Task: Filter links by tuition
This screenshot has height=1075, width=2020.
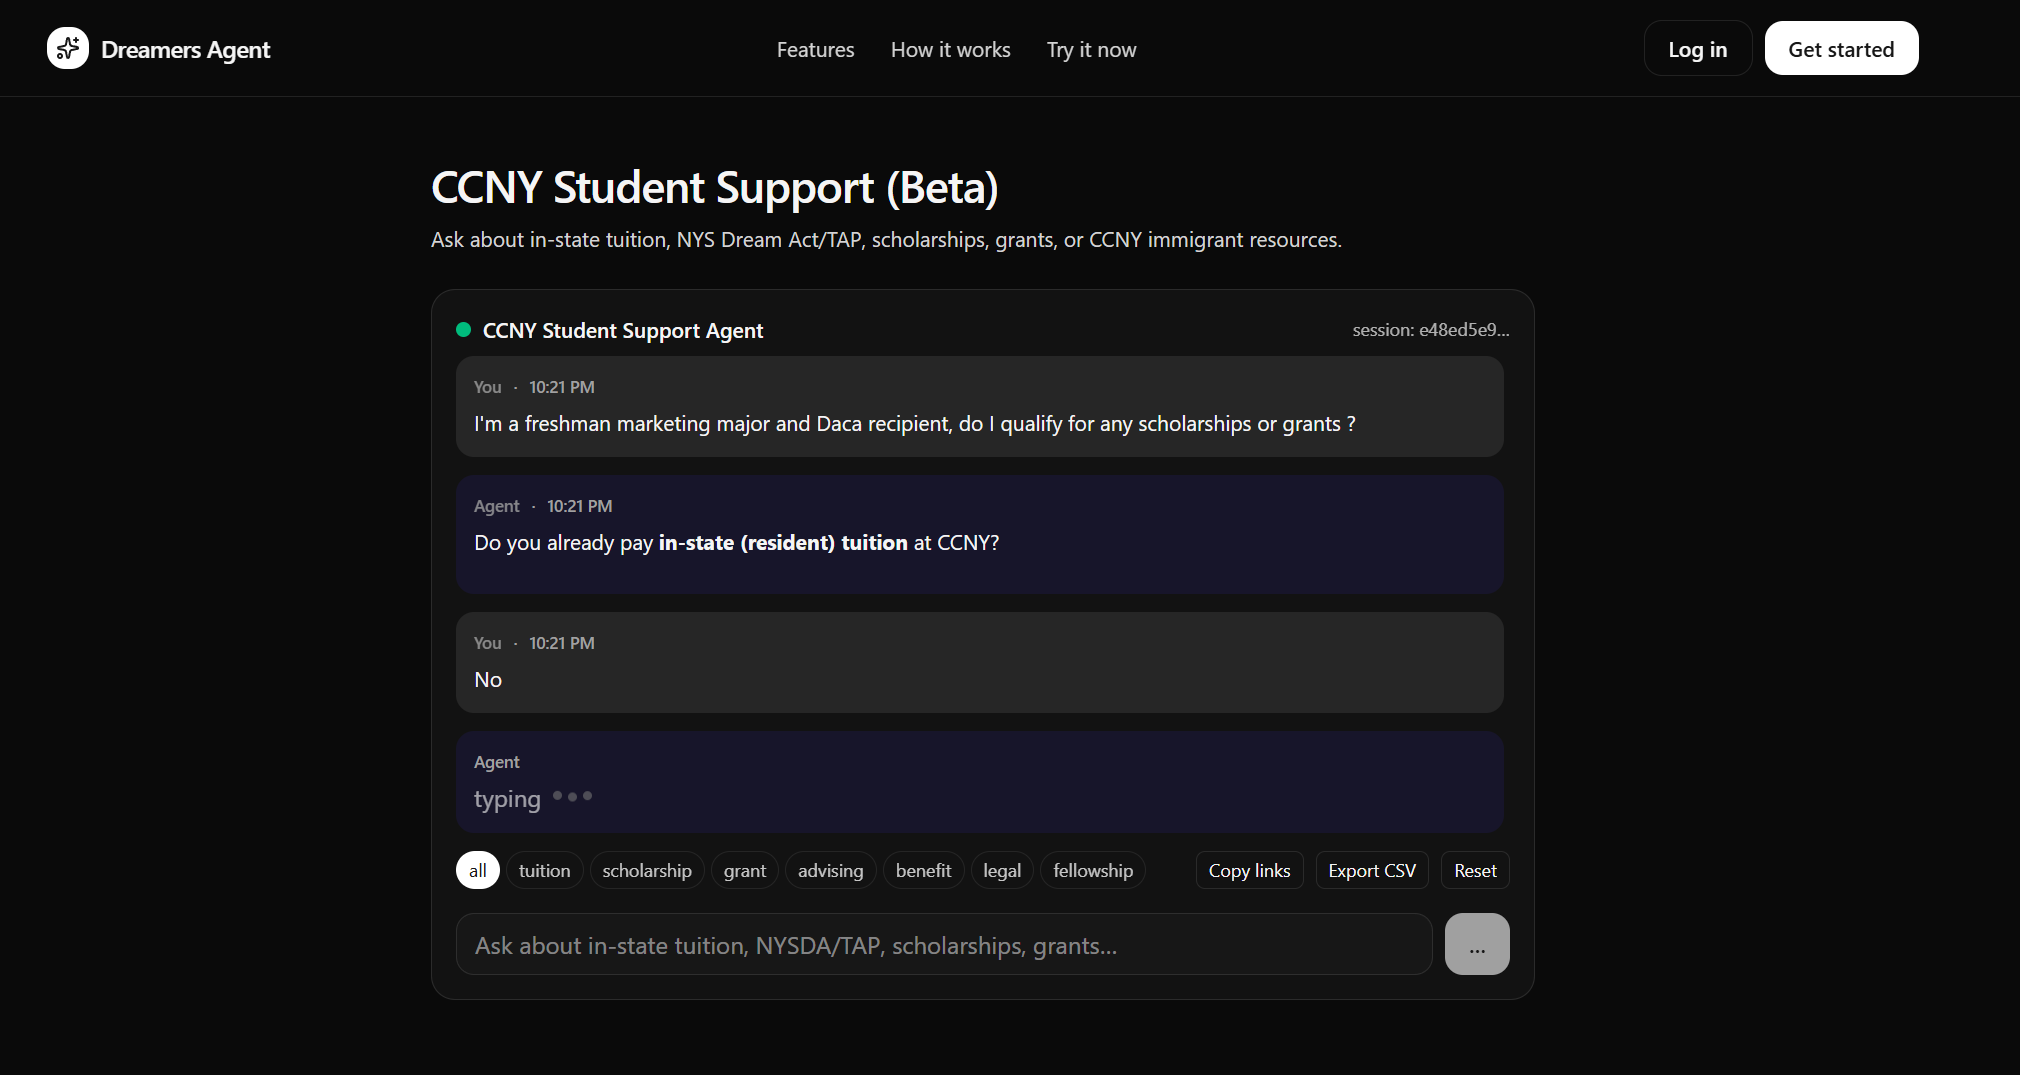Action: click(544, 871)
